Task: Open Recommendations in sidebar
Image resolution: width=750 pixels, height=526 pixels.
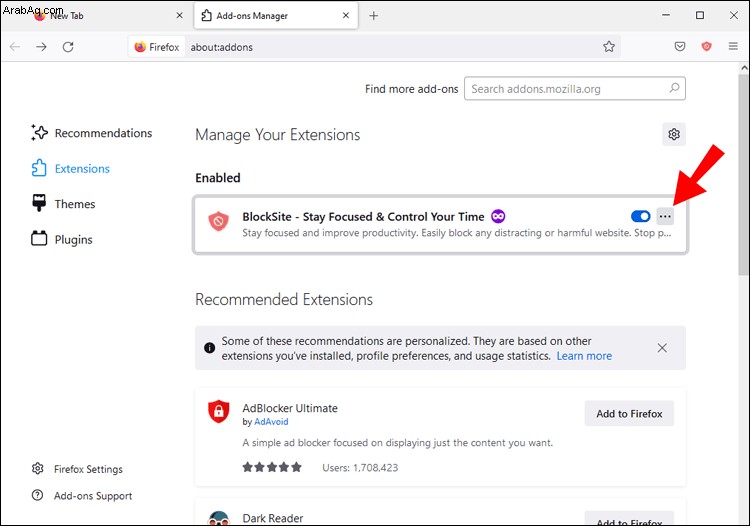Action: tap(91, 133)
